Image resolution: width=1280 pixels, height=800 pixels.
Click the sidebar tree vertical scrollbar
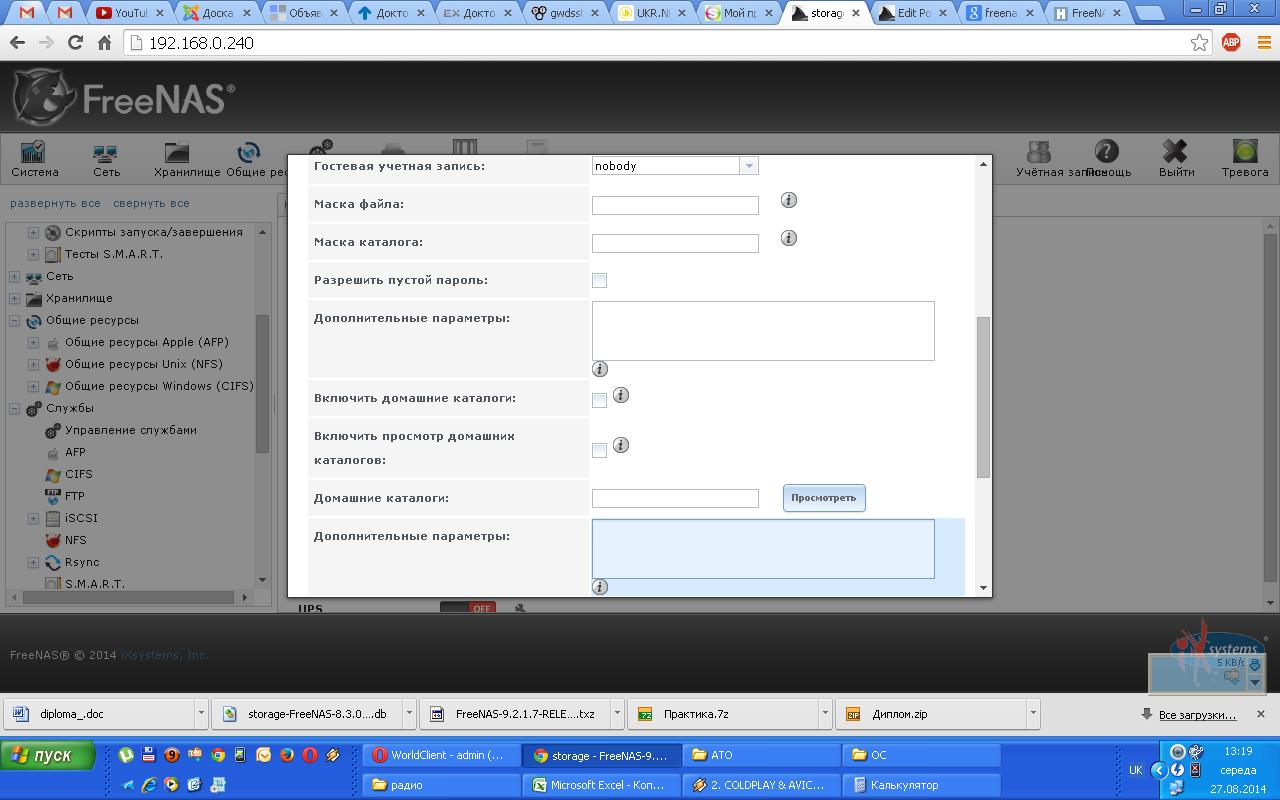(262, 384)
